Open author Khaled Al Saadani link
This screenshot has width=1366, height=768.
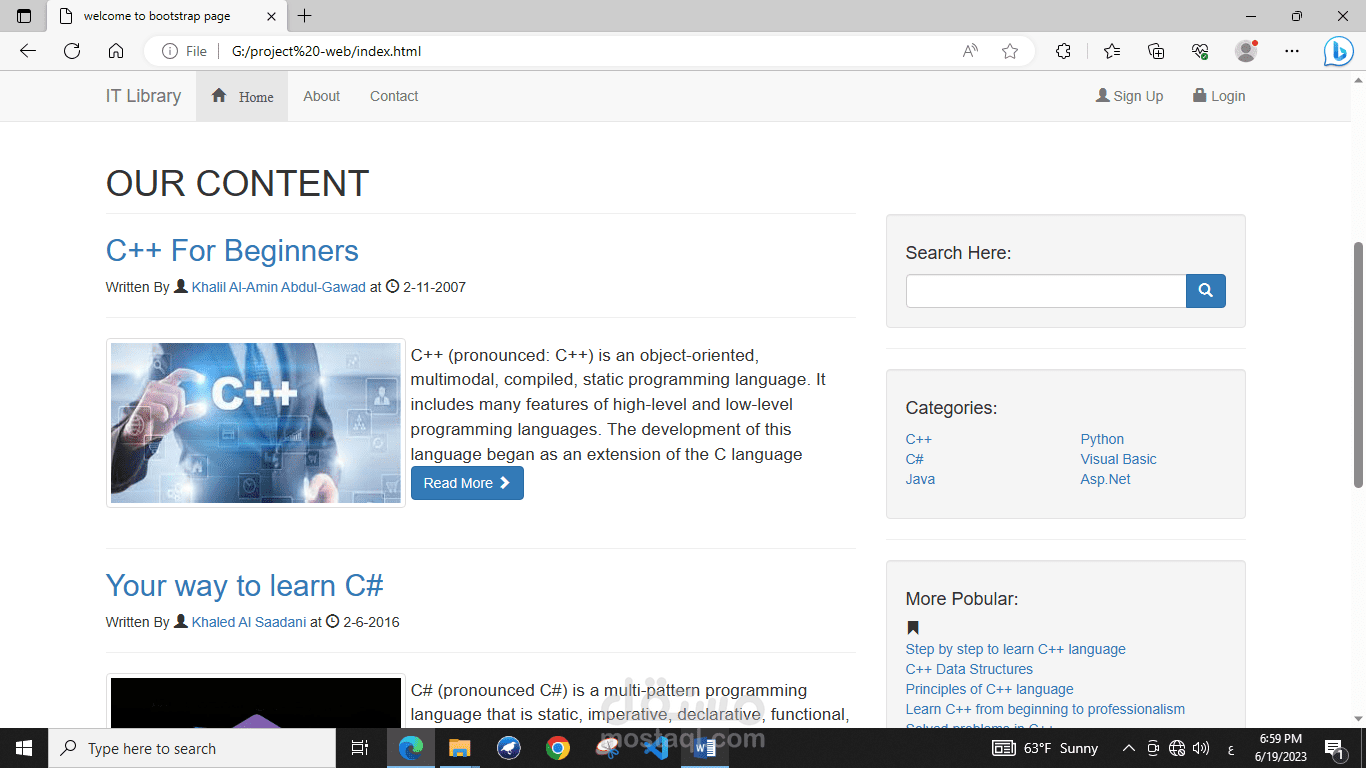249,622
